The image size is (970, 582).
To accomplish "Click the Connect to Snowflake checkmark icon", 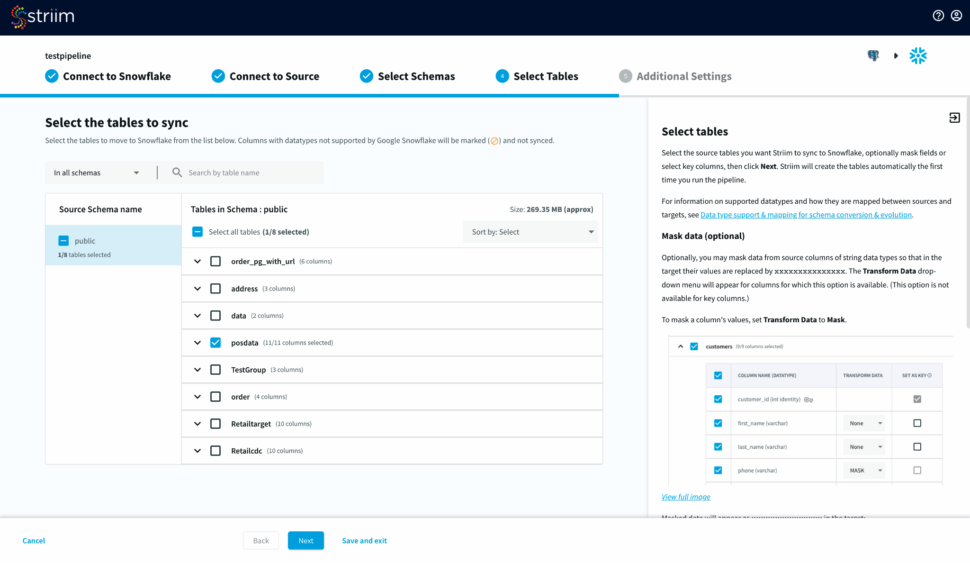I will [x=52, y=76].
